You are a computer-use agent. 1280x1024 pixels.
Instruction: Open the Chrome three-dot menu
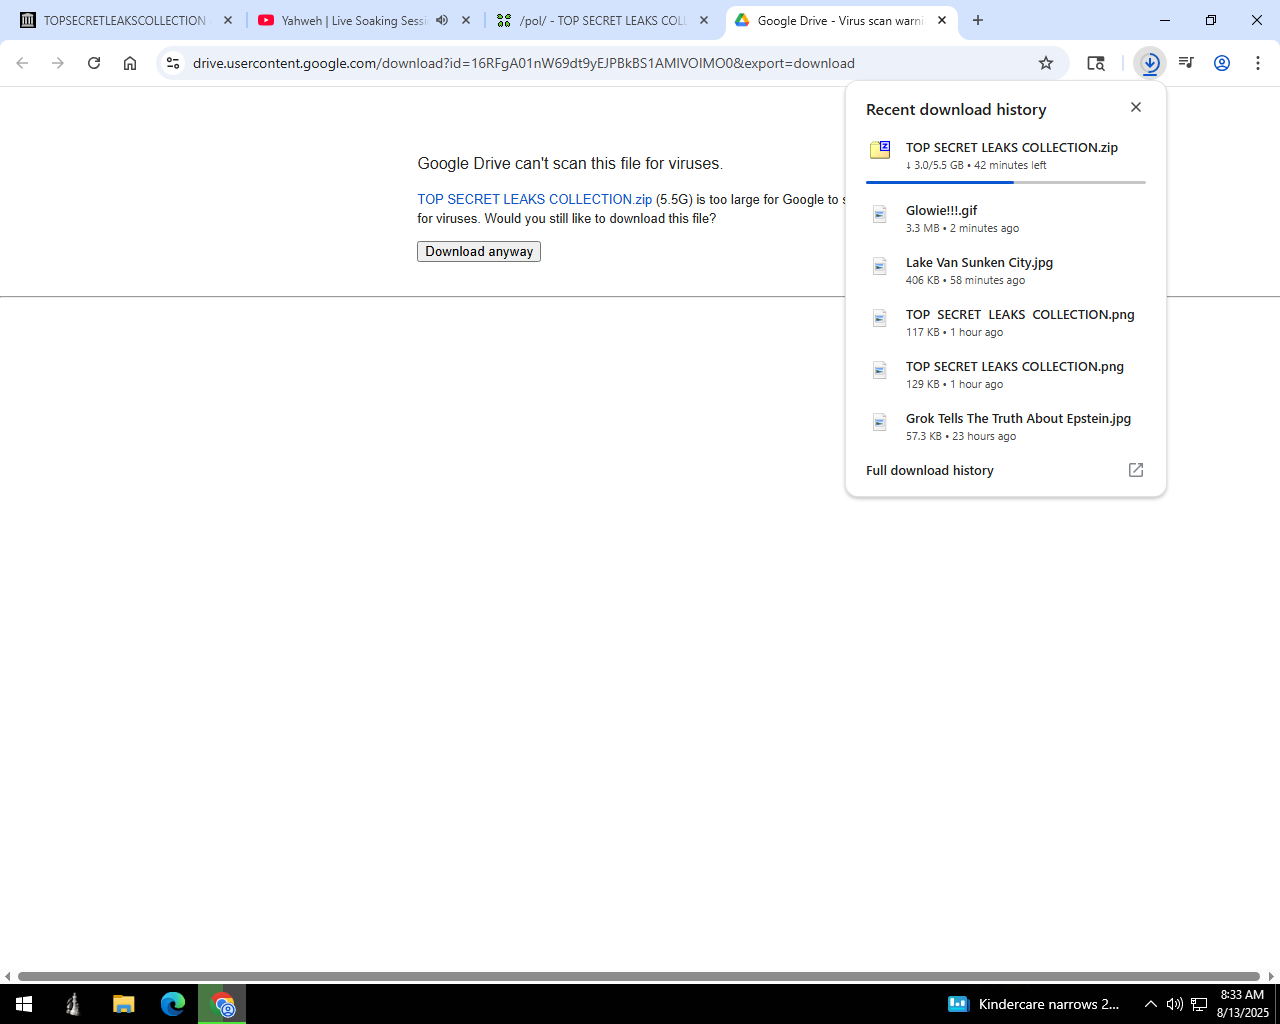(x=1258, y=63)
